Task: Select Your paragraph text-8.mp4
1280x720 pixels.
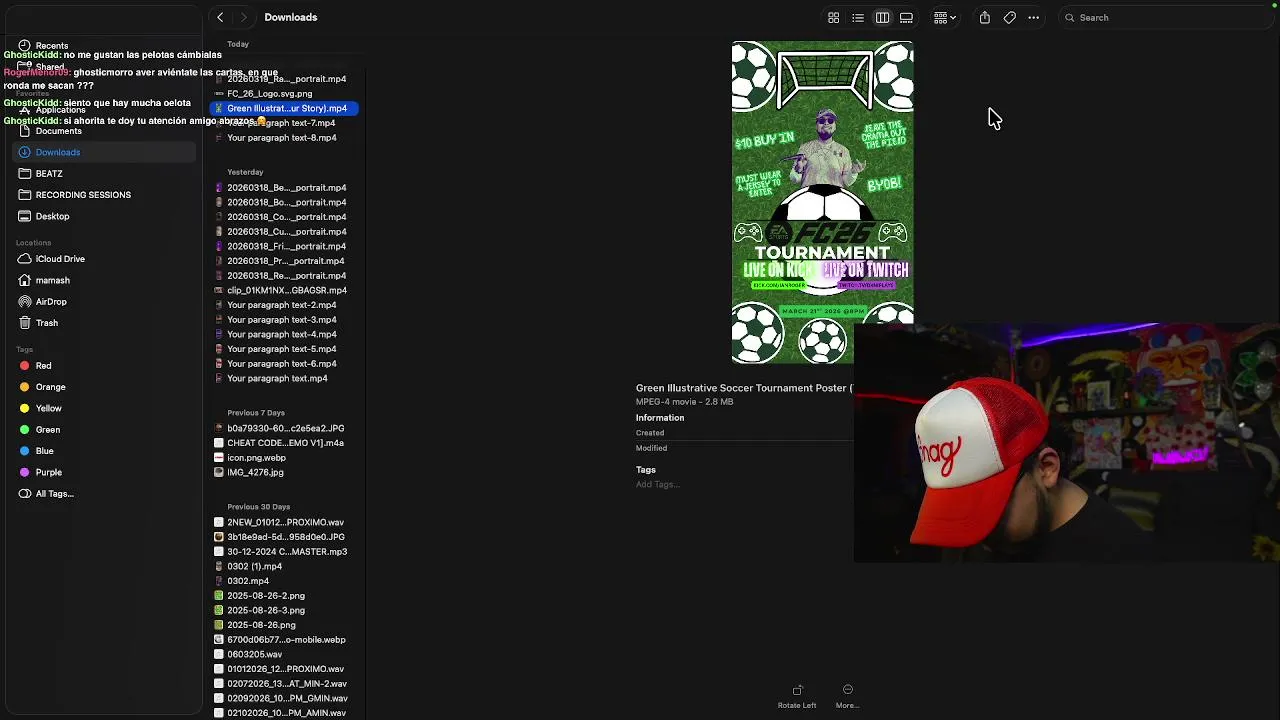Action: click(x=284, y=138)
